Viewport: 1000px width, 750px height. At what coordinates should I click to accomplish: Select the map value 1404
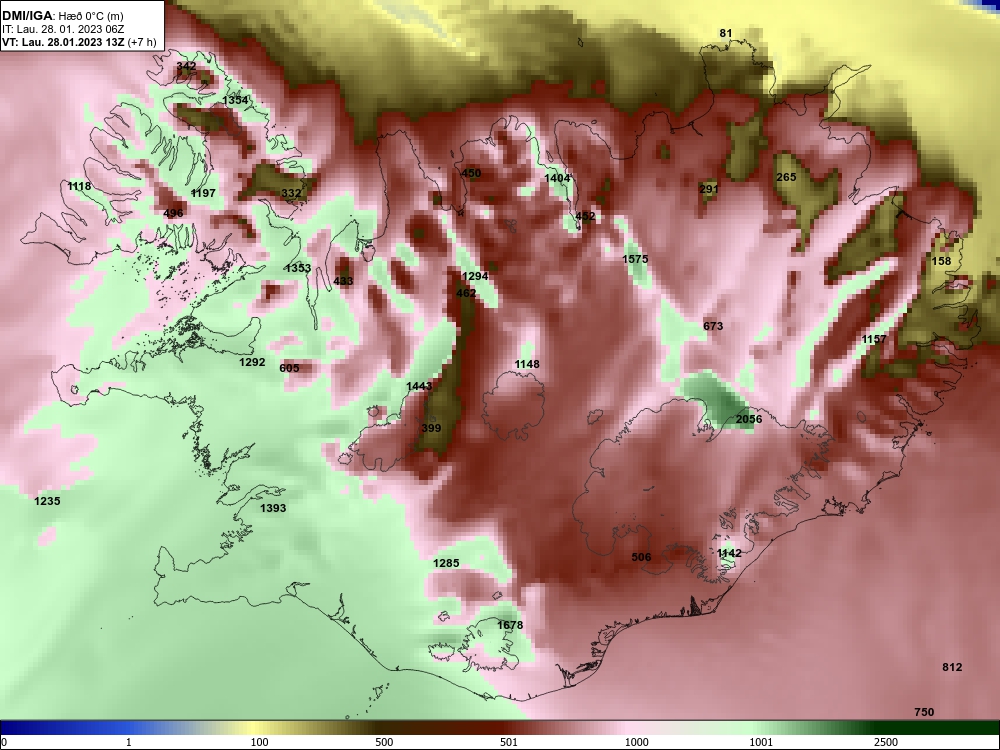[x=557, y=179]
